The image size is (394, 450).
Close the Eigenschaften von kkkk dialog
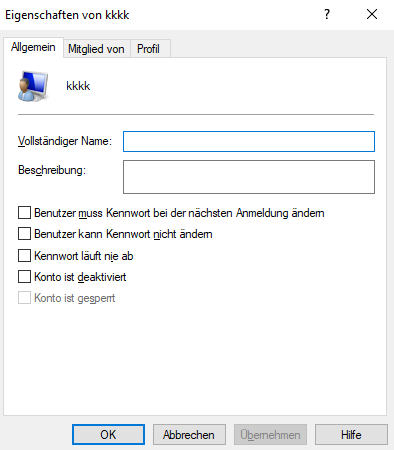(x=372, y=14)
